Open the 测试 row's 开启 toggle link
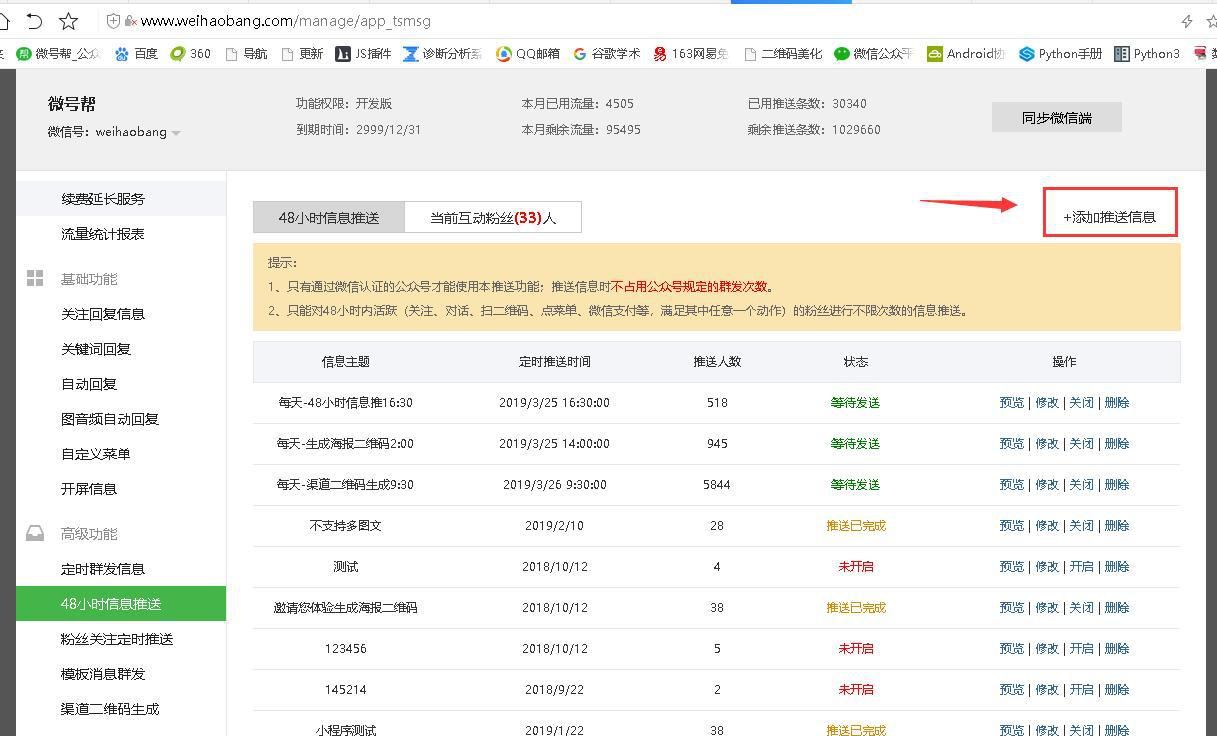The image size is (1217, 736). tap(1081, 566)
